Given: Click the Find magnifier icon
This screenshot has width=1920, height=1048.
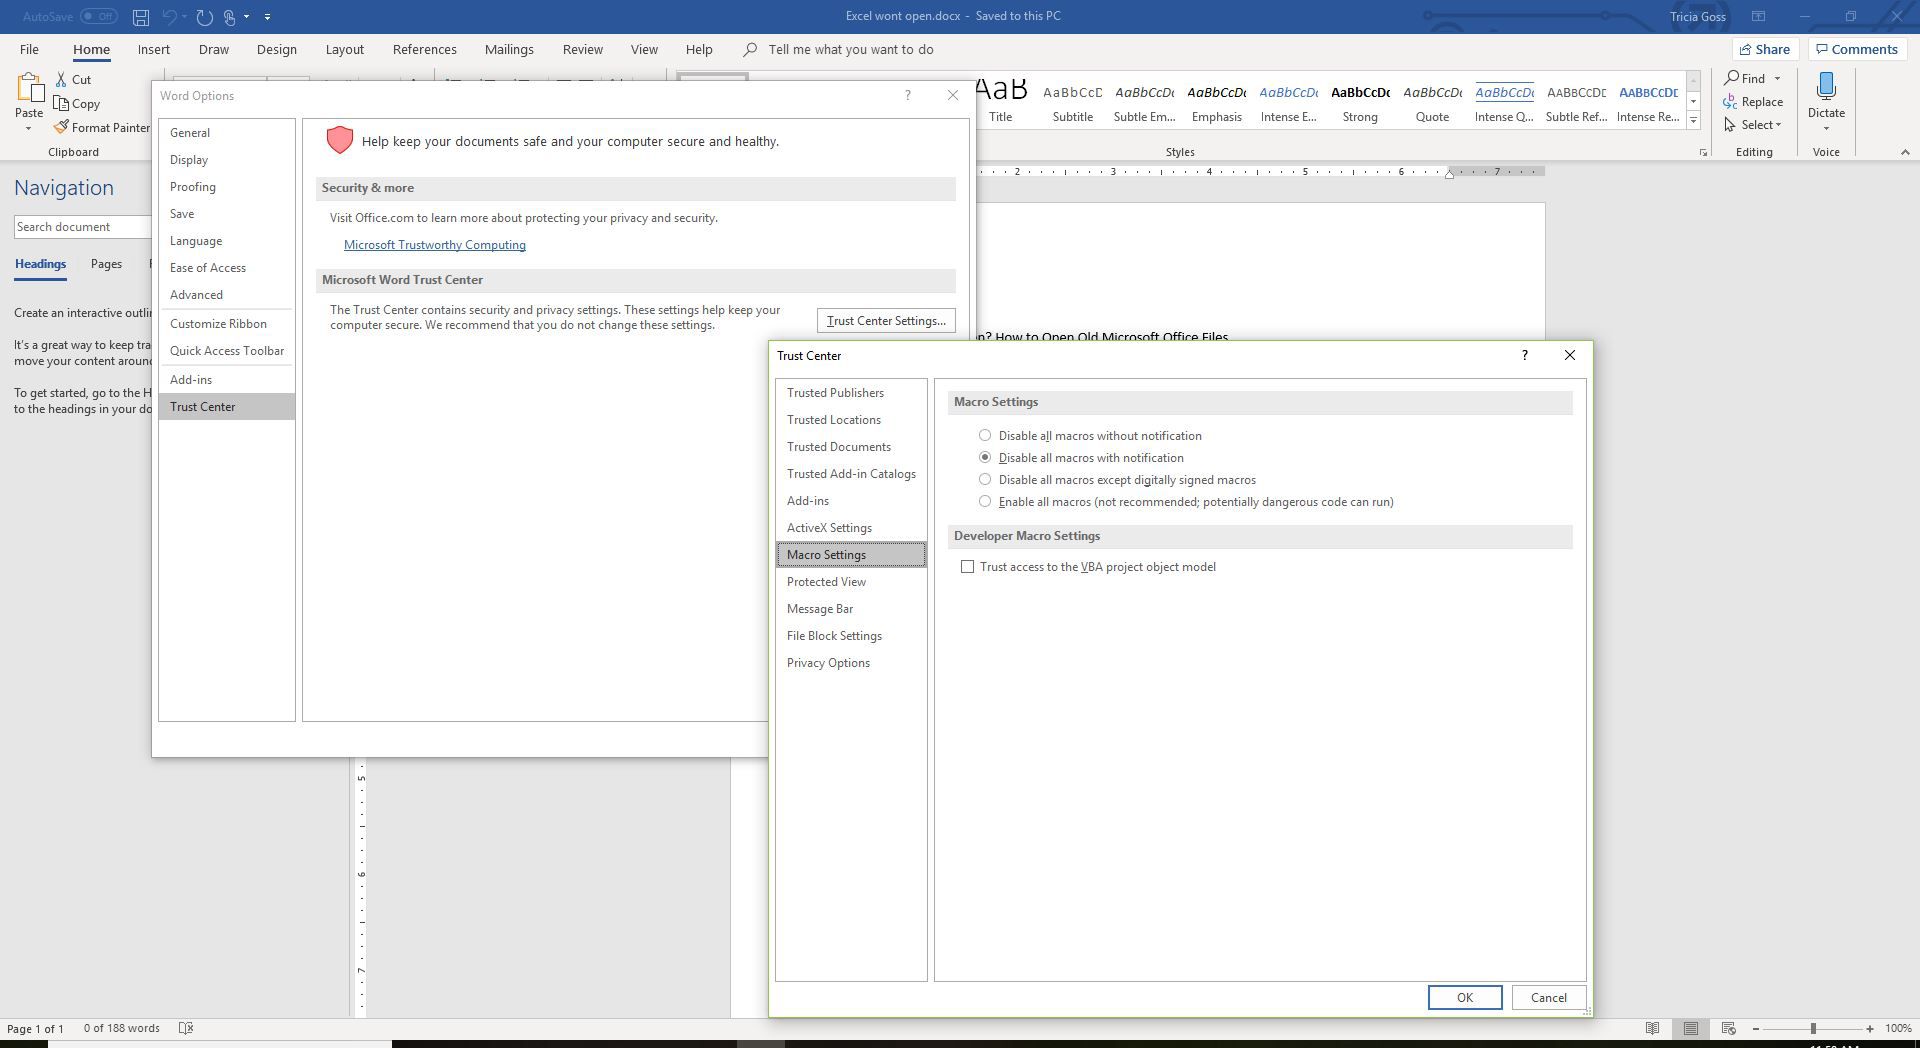Looking at the screenshot, I should [x=1731, y=78].
